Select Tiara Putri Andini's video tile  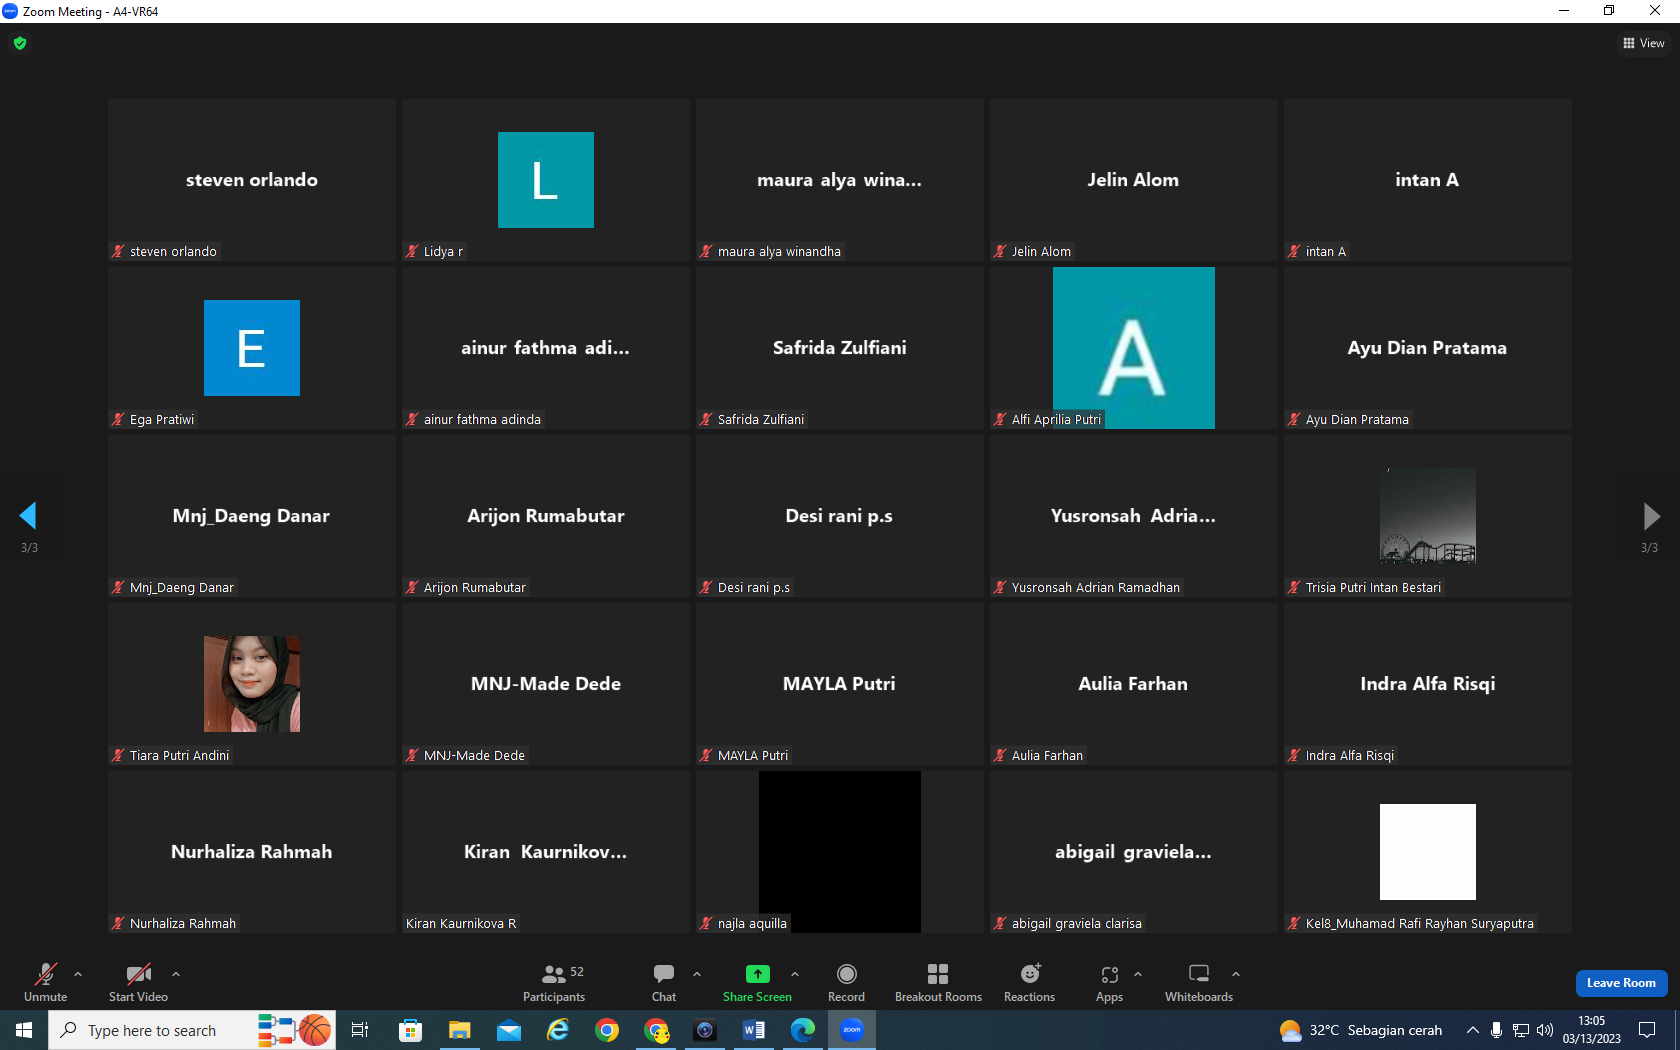pyautogui.click(x=252, y=684)
